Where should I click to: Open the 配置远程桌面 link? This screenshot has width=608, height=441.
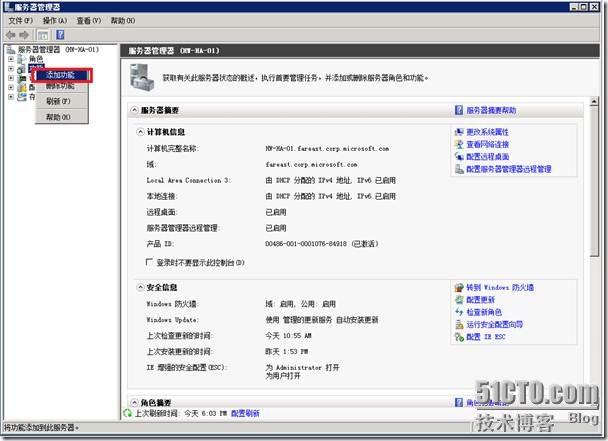487,157
